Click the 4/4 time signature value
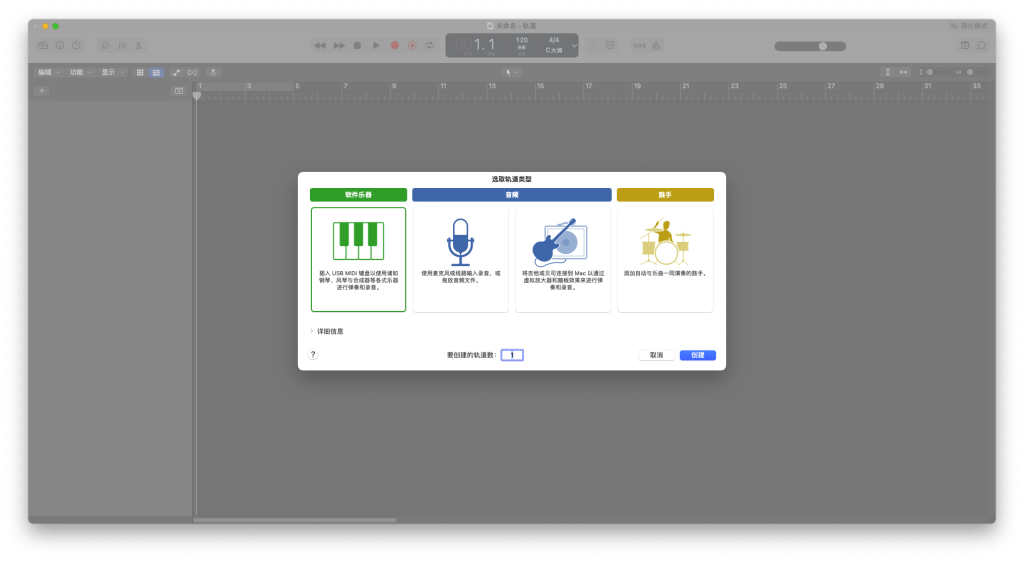Screen dimensions: 1024x561 (x=554, y=40)
